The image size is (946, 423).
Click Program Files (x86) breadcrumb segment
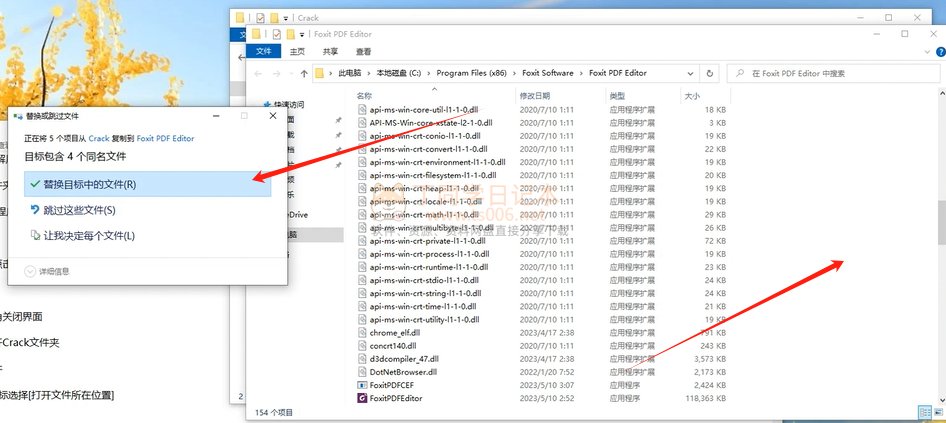click(x=471, y=73)
